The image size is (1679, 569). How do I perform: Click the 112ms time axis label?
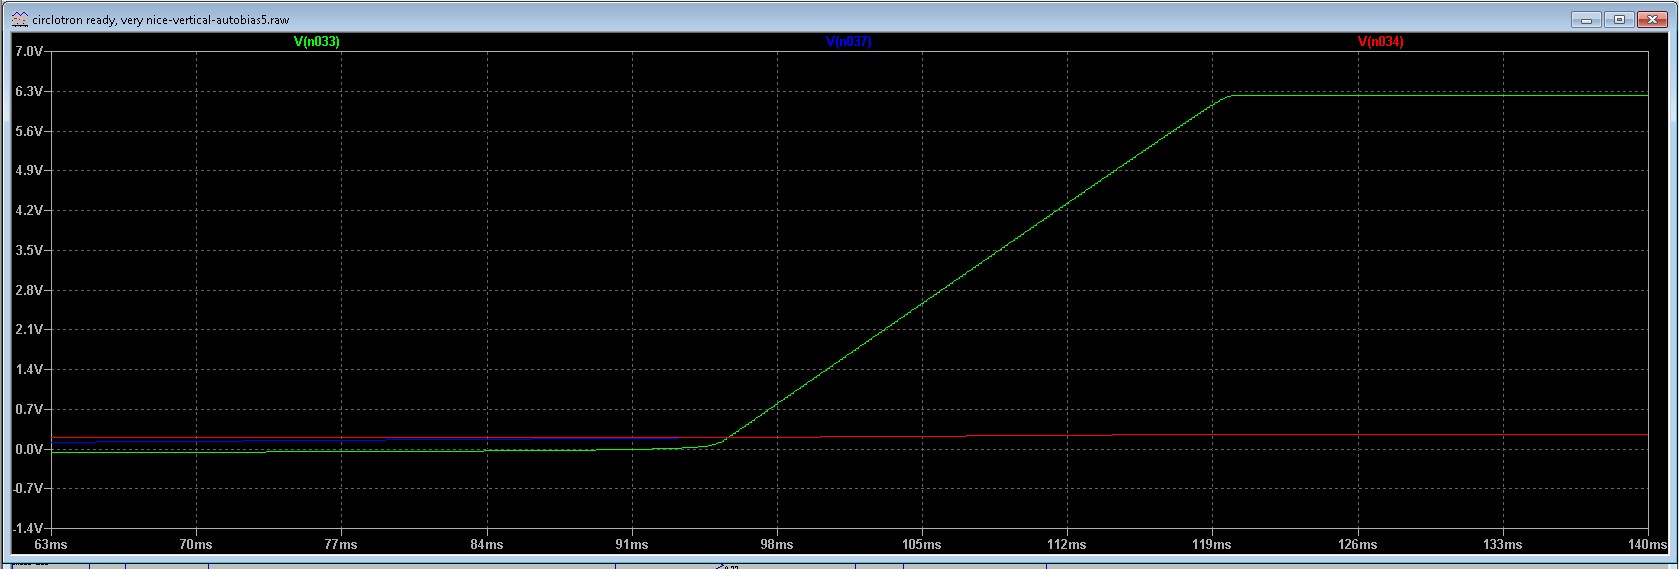[1067, 544]
